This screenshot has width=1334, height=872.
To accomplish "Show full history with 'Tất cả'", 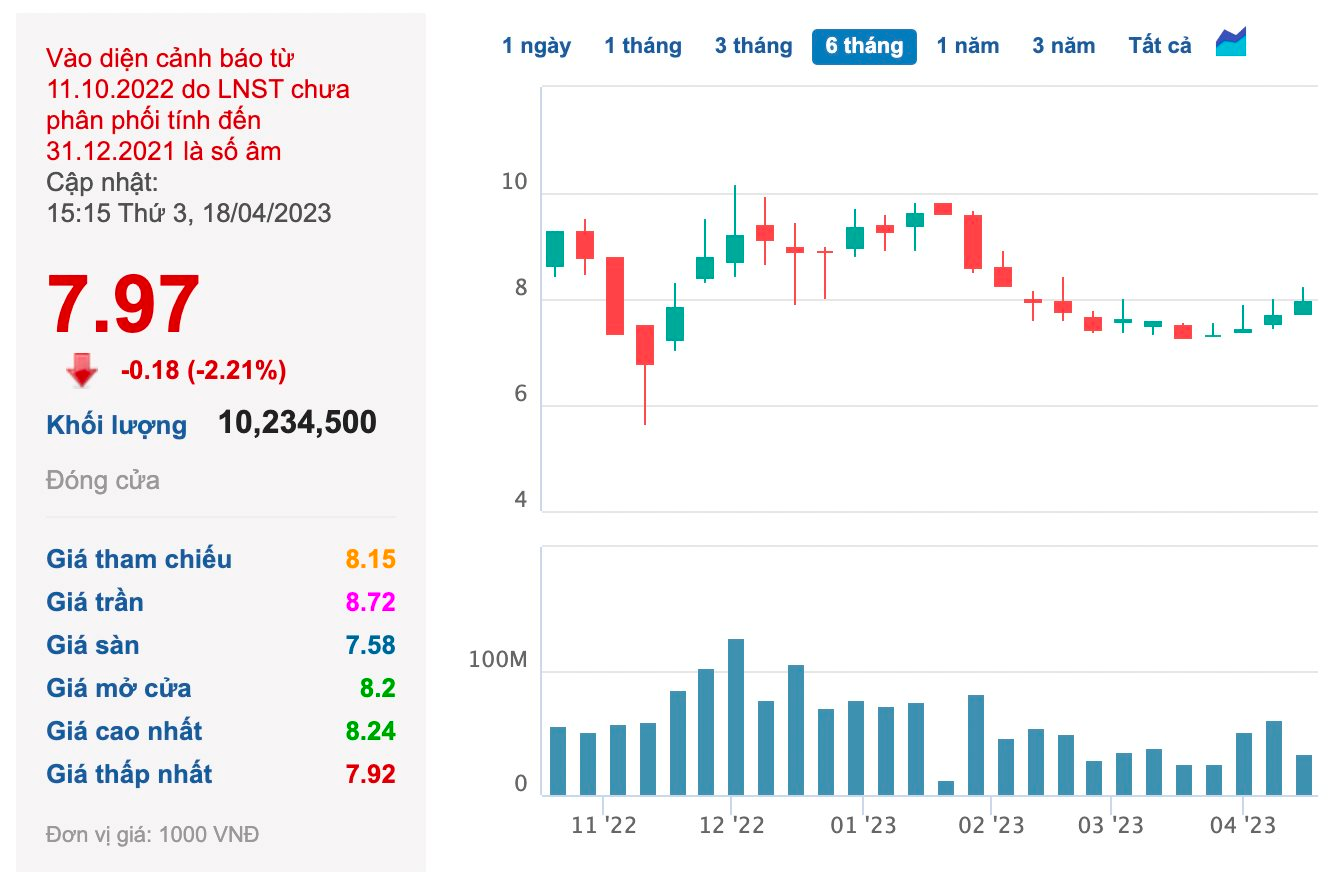I will tap(1160, 46).
